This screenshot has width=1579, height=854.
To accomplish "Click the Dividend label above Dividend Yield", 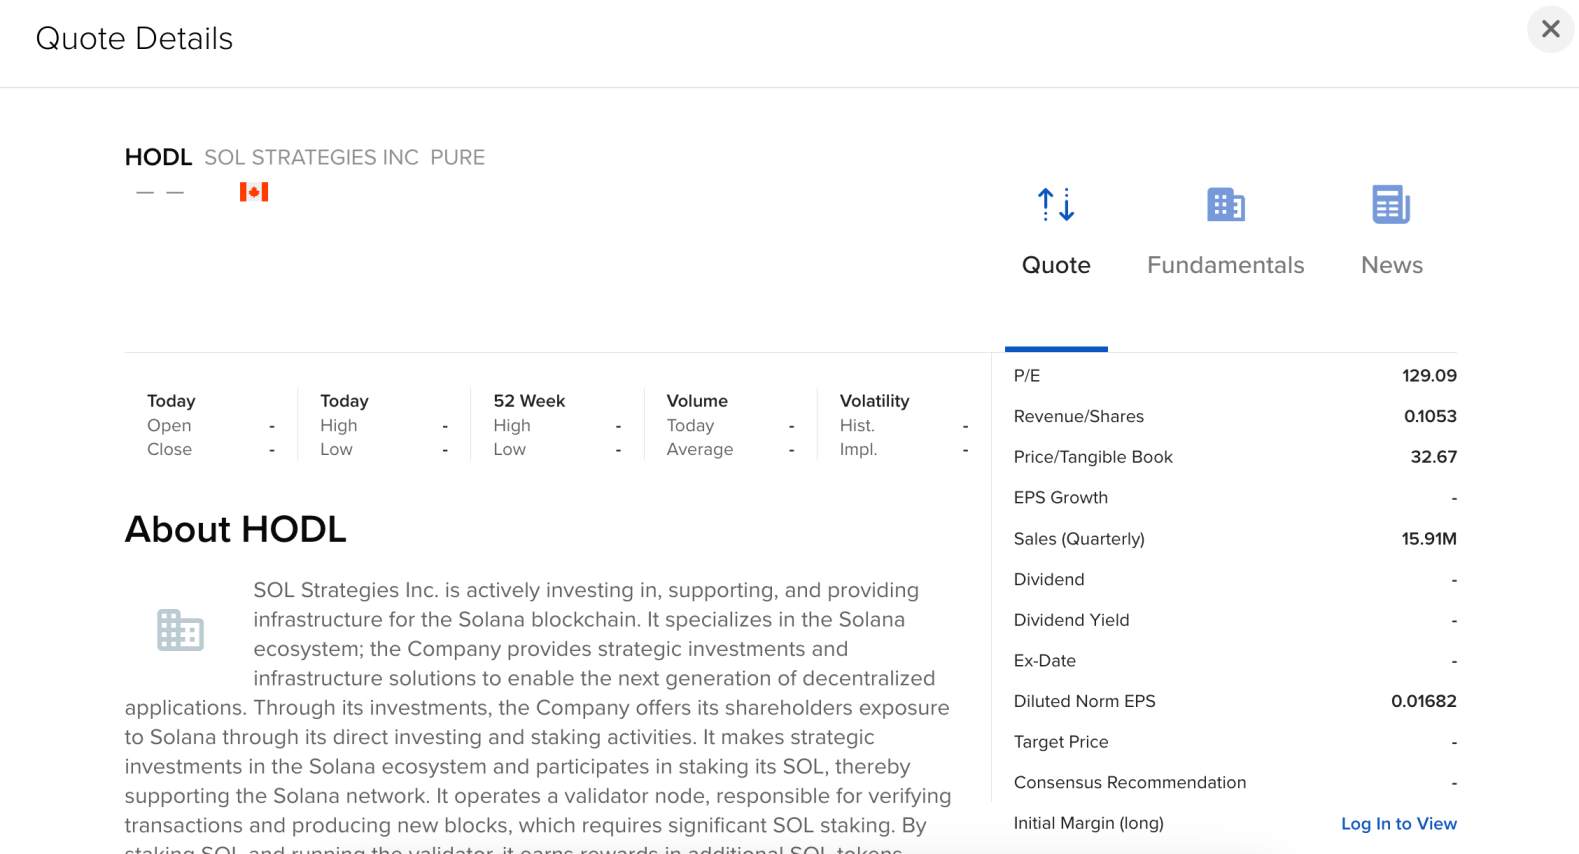I will [x=1048, y=579].
